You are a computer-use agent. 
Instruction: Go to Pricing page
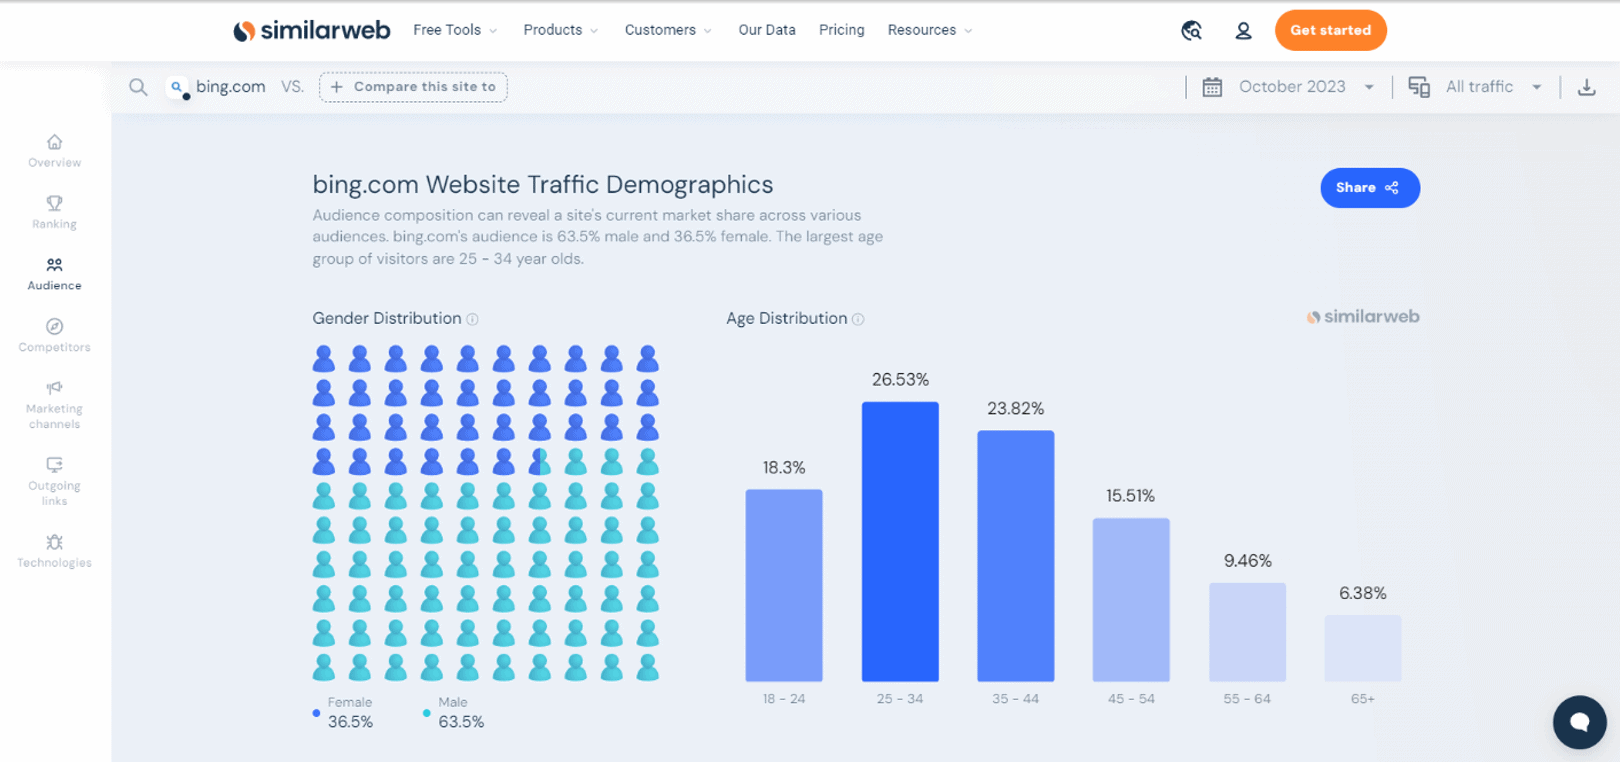pos(841,30)
